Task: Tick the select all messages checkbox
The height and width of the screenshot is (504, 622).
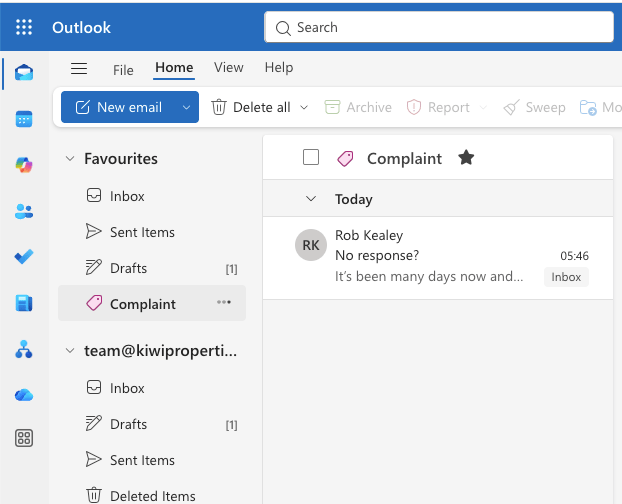Action: point(311,157)
